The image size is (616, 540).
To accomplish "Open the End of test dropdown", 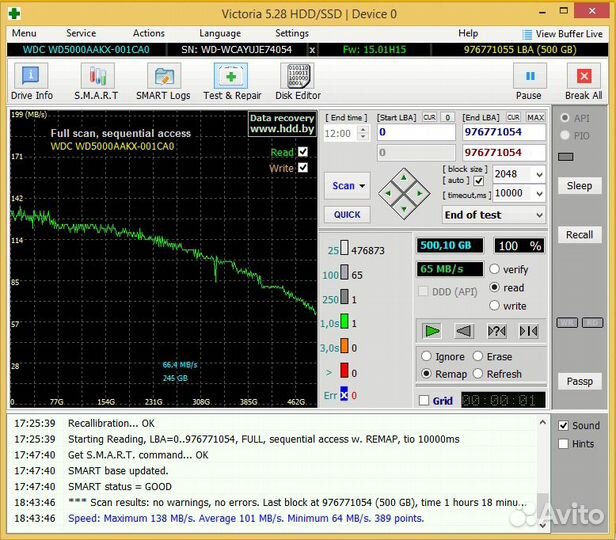I will coord(494,215).
